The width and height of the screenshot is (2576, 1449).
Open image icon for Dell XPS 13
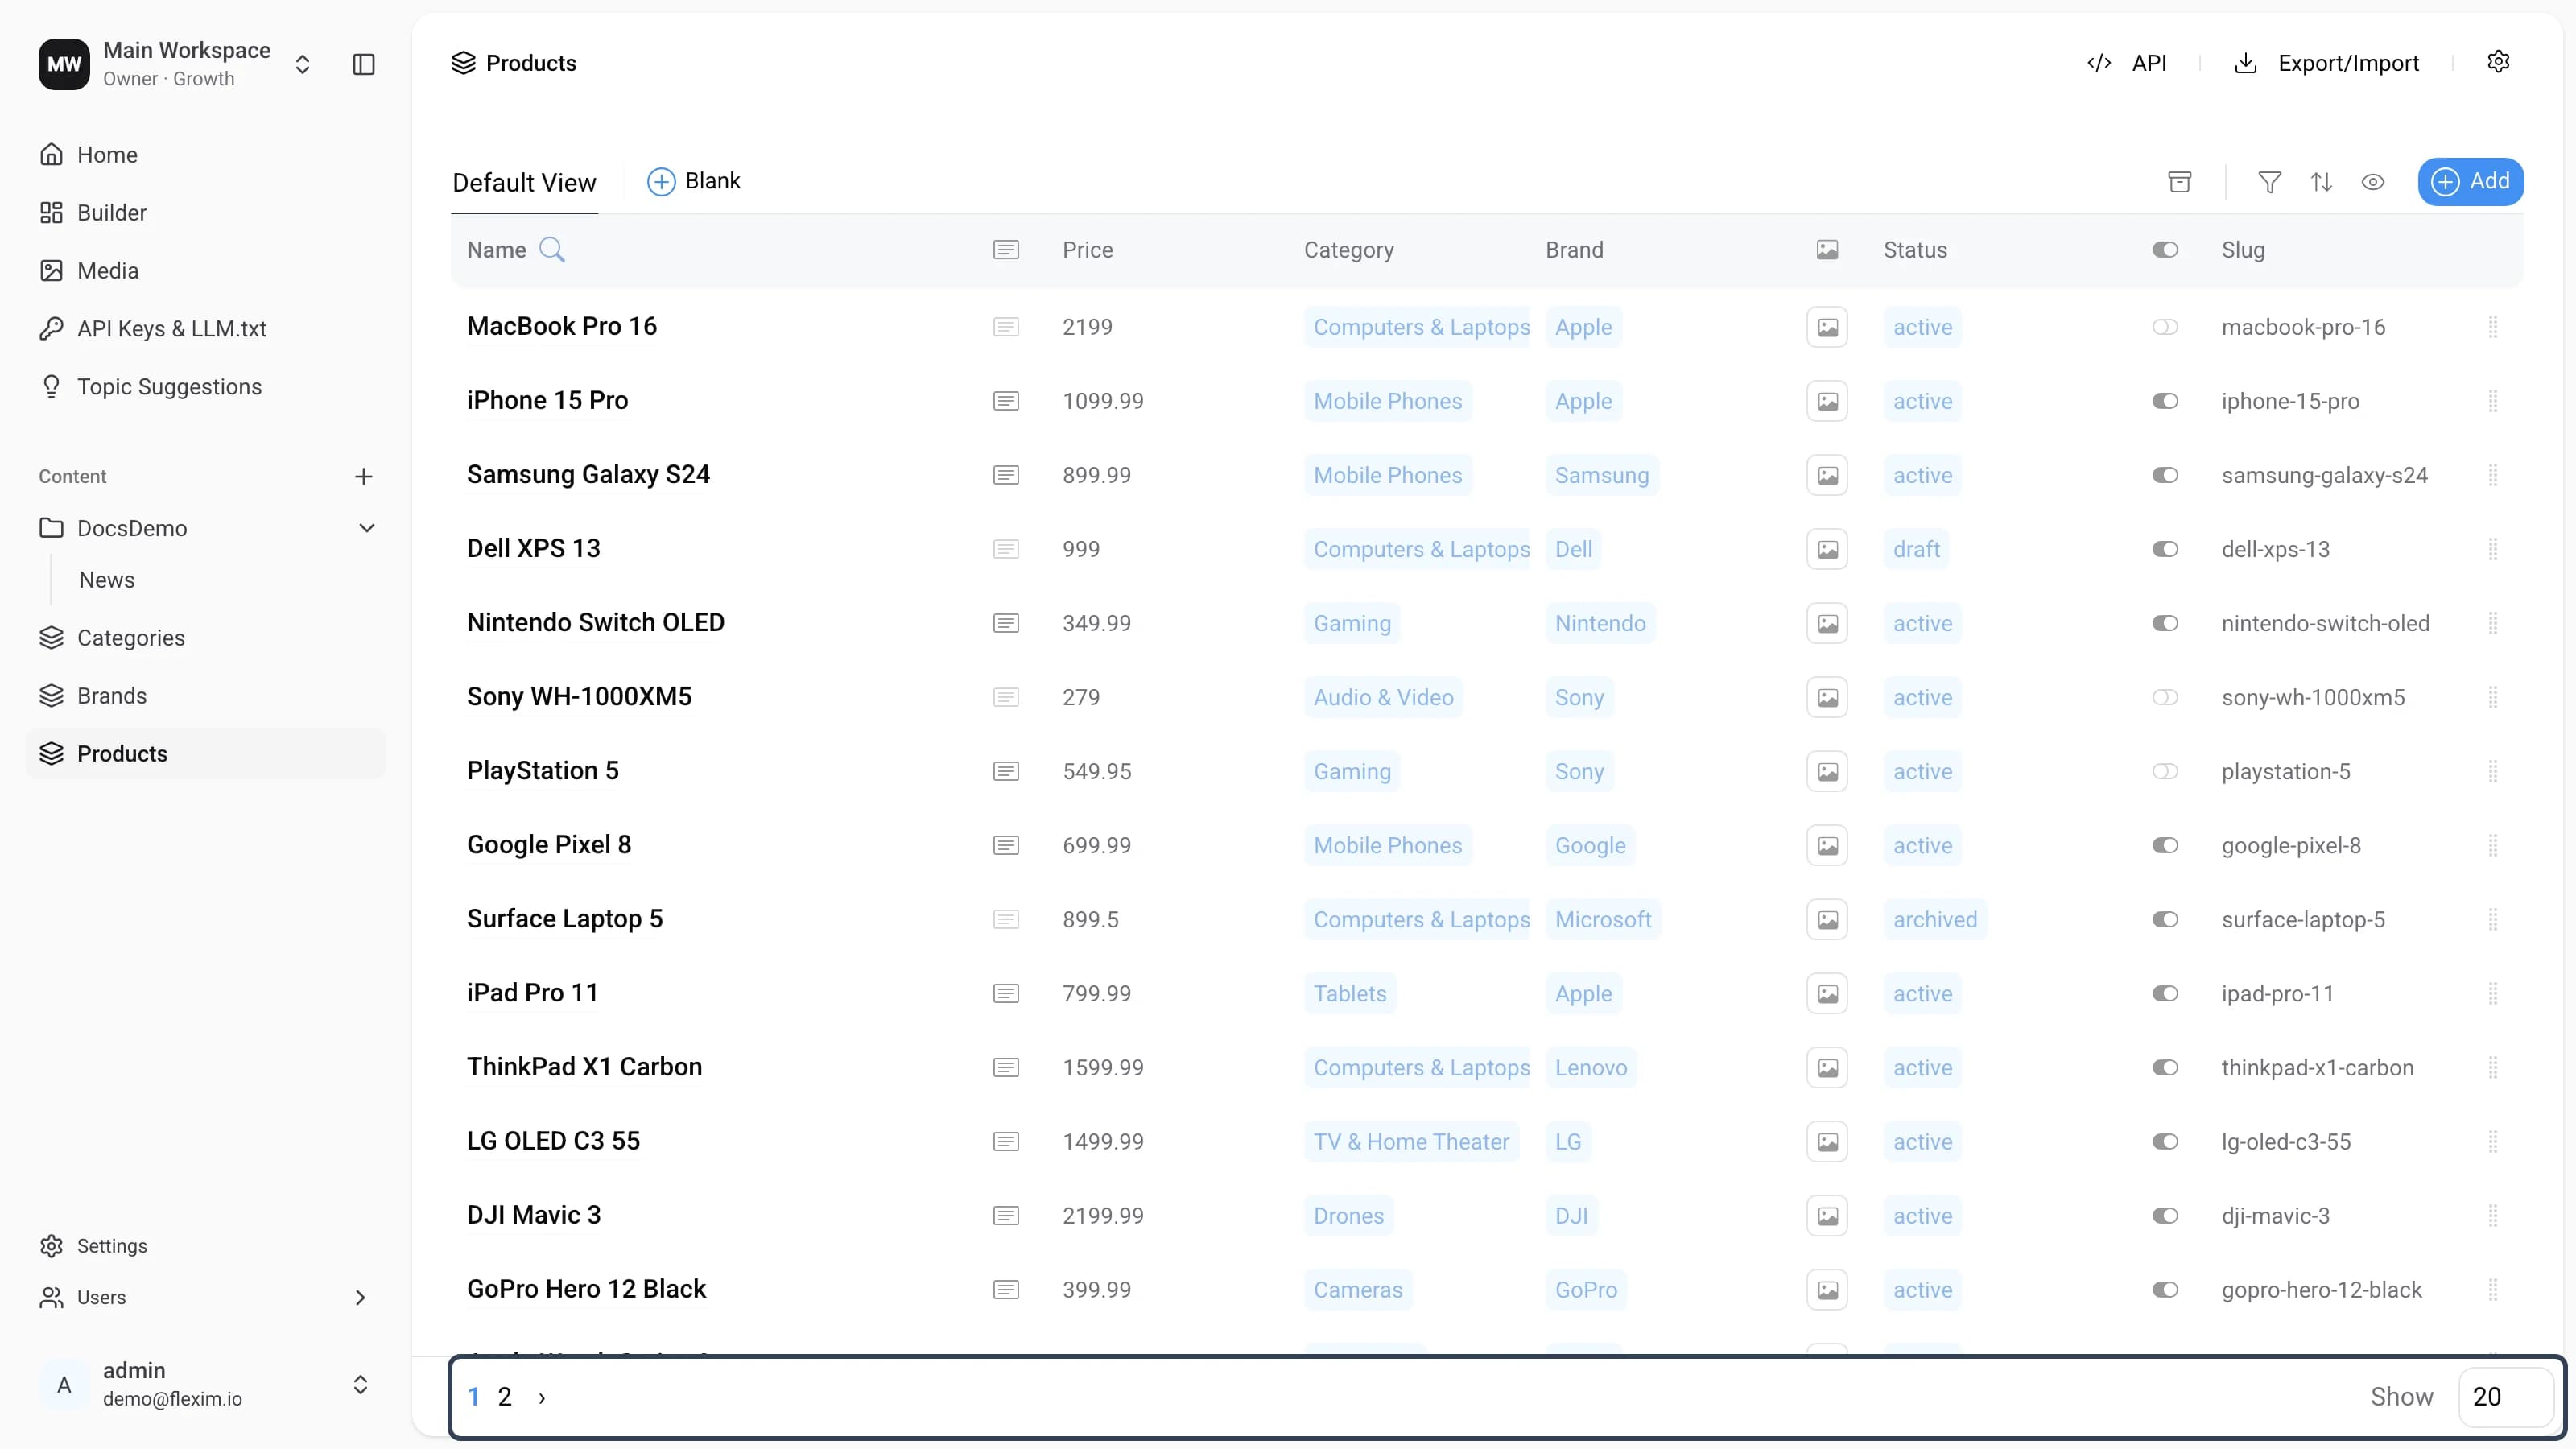pos(1827,549)
